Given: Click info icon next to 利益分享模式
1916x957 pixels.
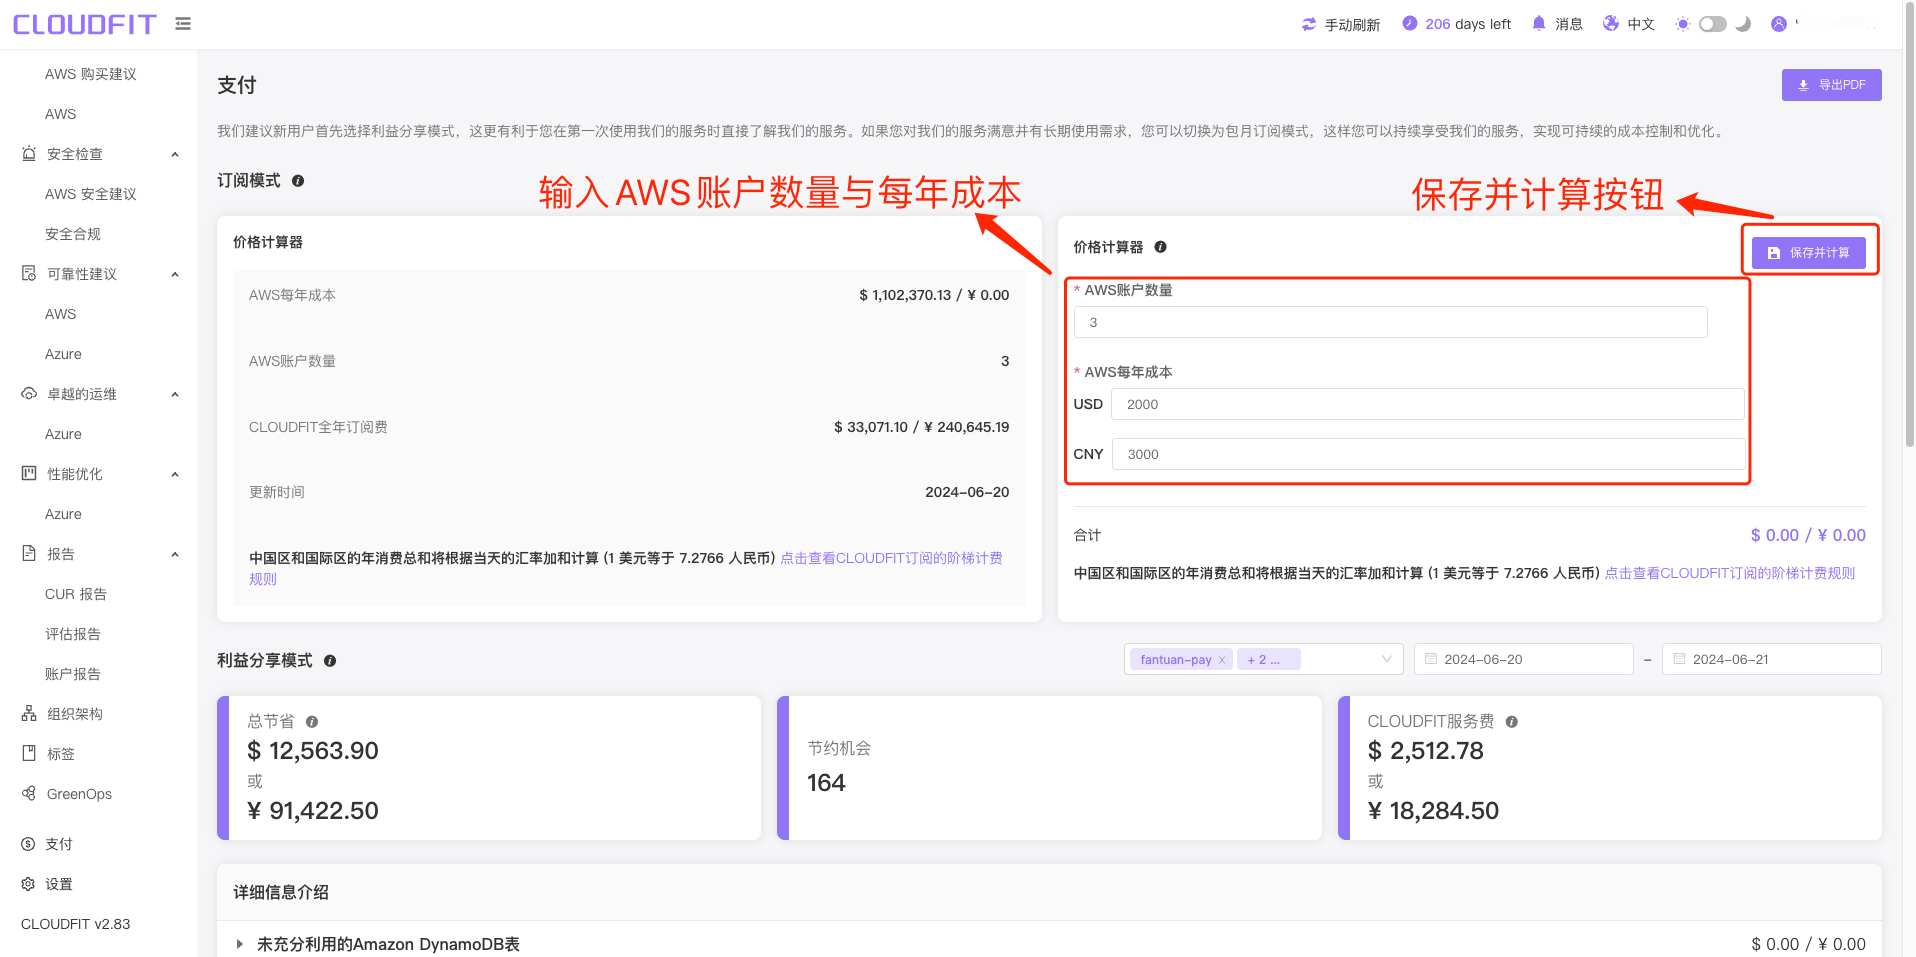Looking at the screenshot, I should [330, 661].
